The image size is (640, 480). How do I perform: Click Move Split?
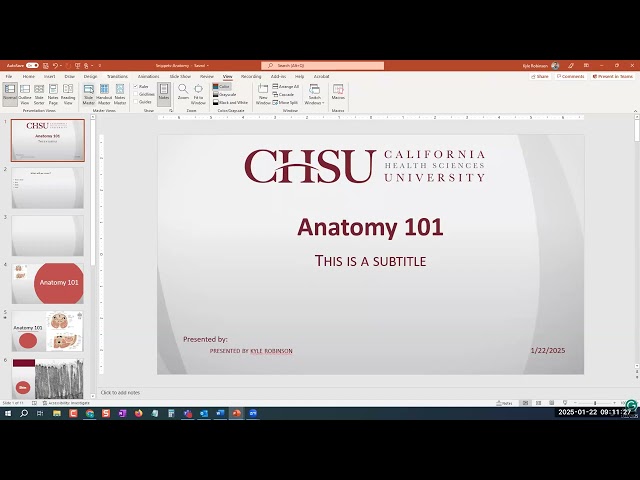pyautogui.click(x=285, y=102)
